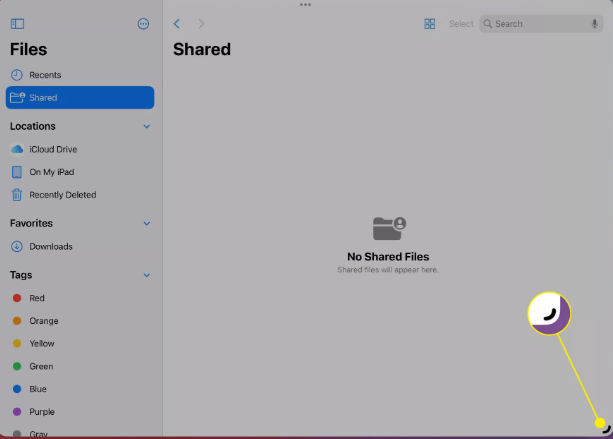Switch view with the grid icon
This screenshot has width=613, height=439.
coord(430,24)
